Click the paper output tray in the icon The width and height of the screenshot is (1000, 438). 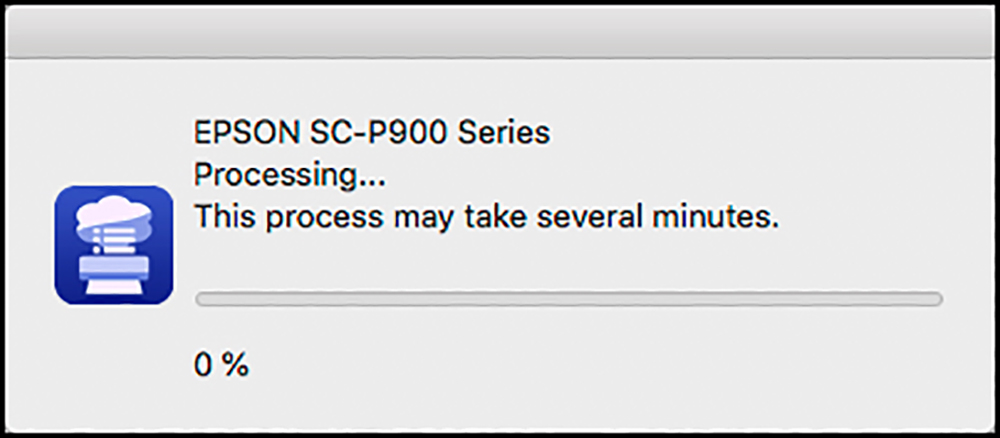114,288
